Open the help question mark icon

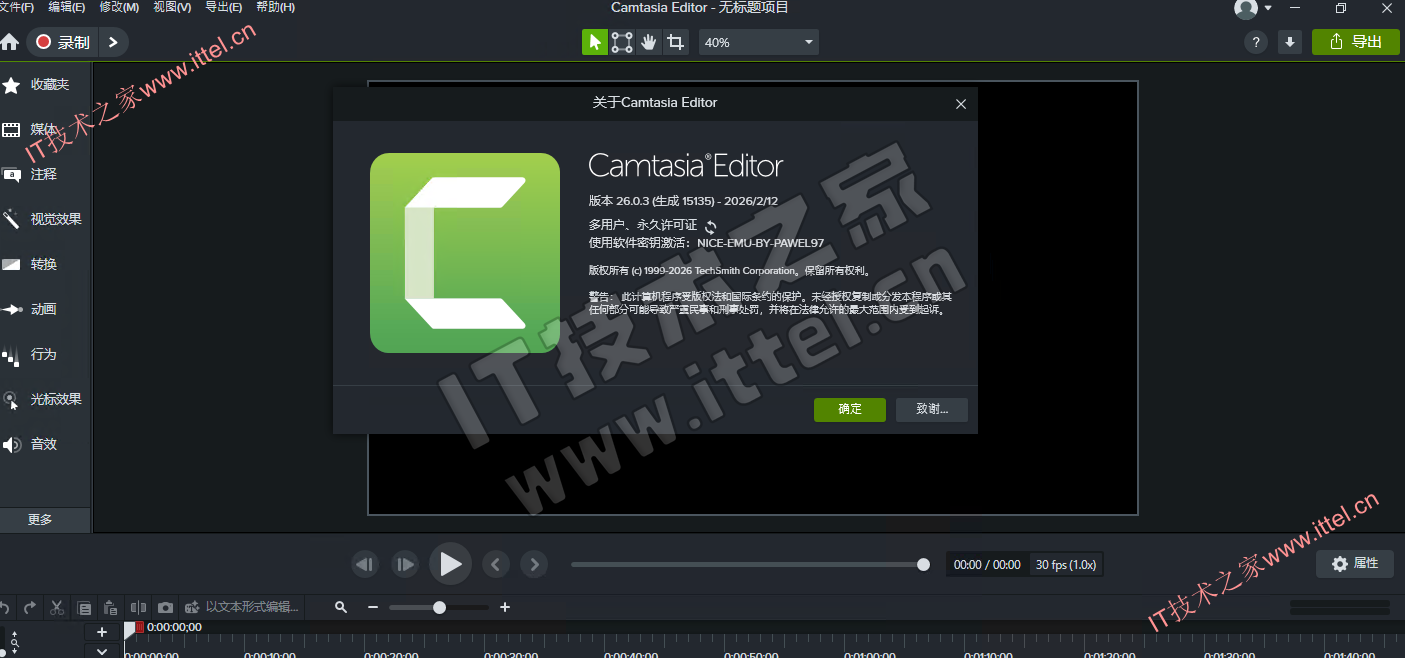tap(1256, 42)
